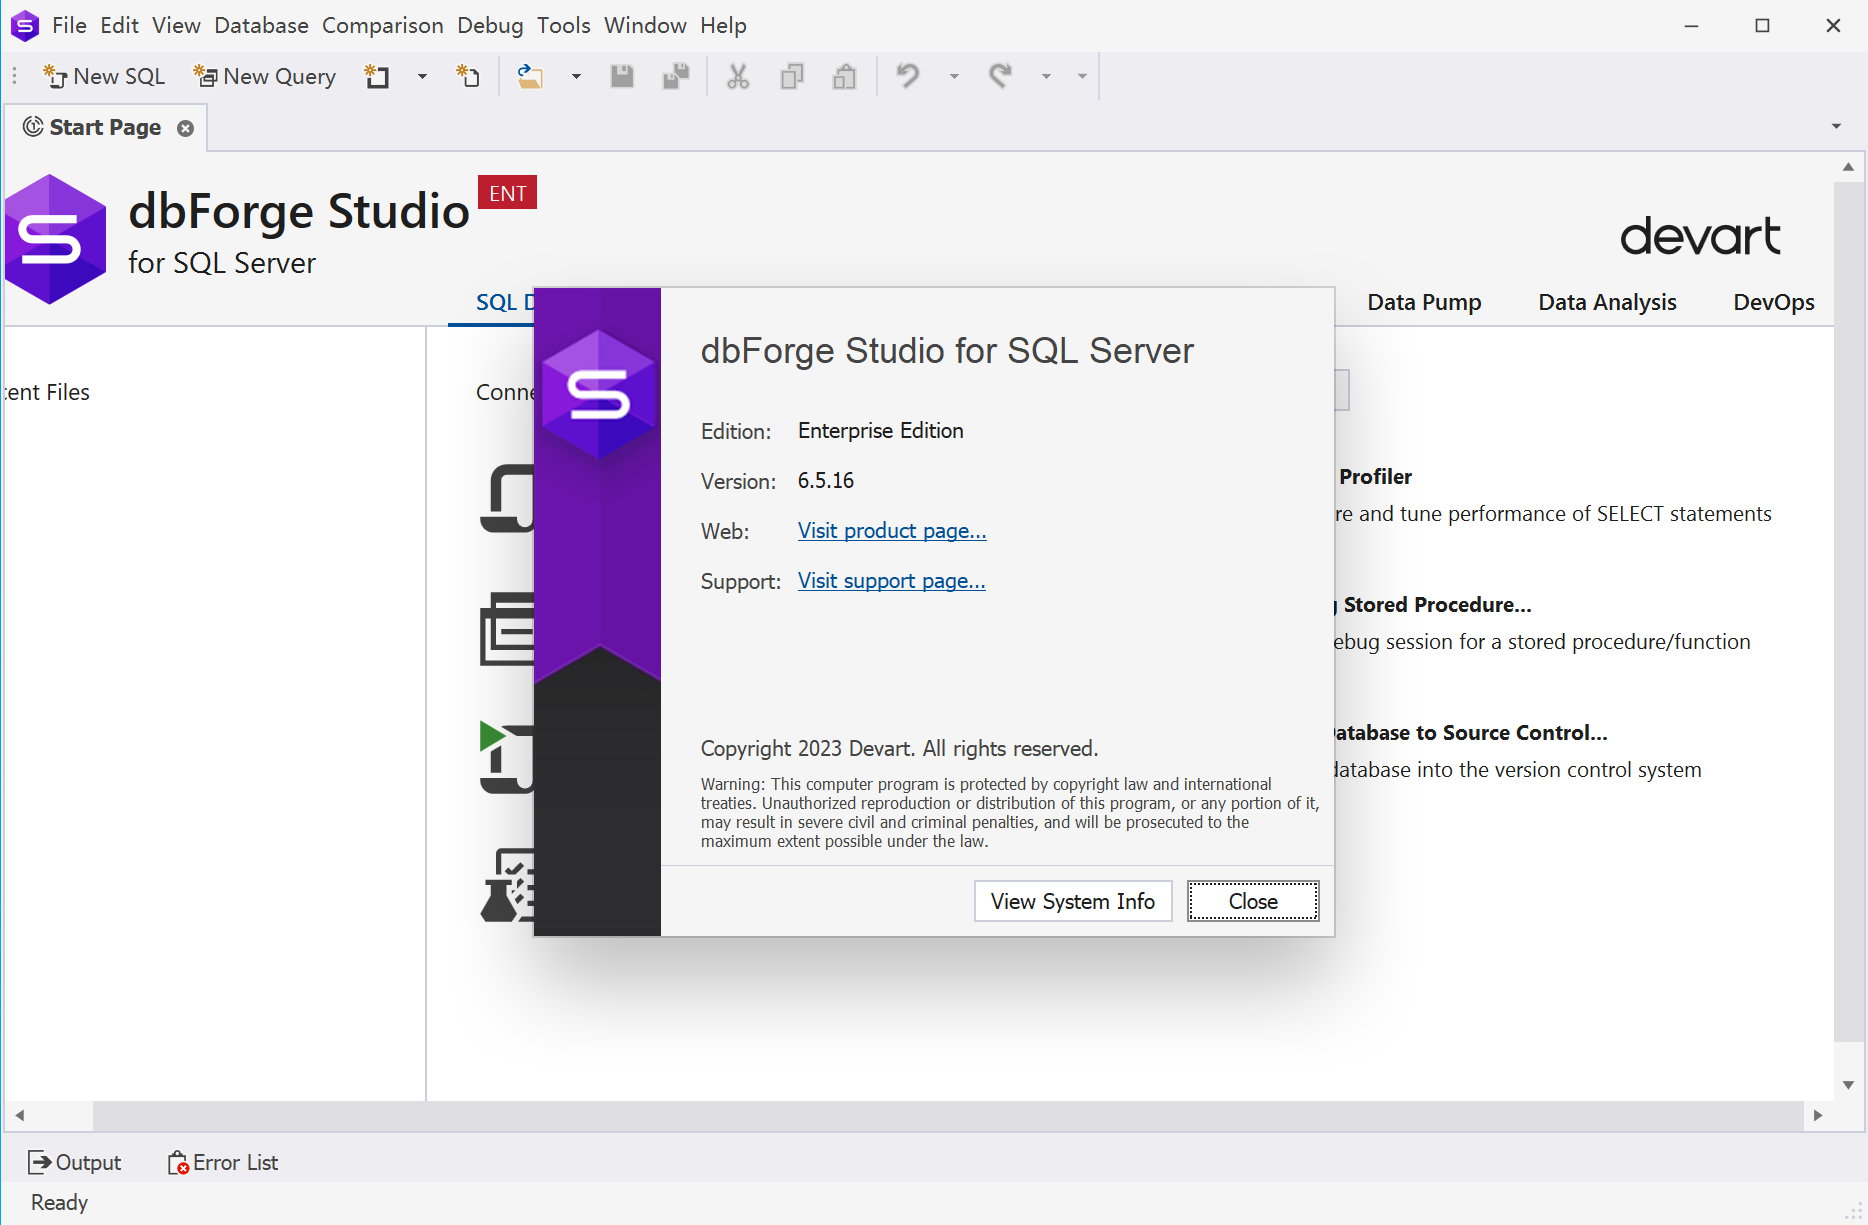Click the Copy icon
Viewport: 1868px width, 1225px height.
tap(792, 77)
